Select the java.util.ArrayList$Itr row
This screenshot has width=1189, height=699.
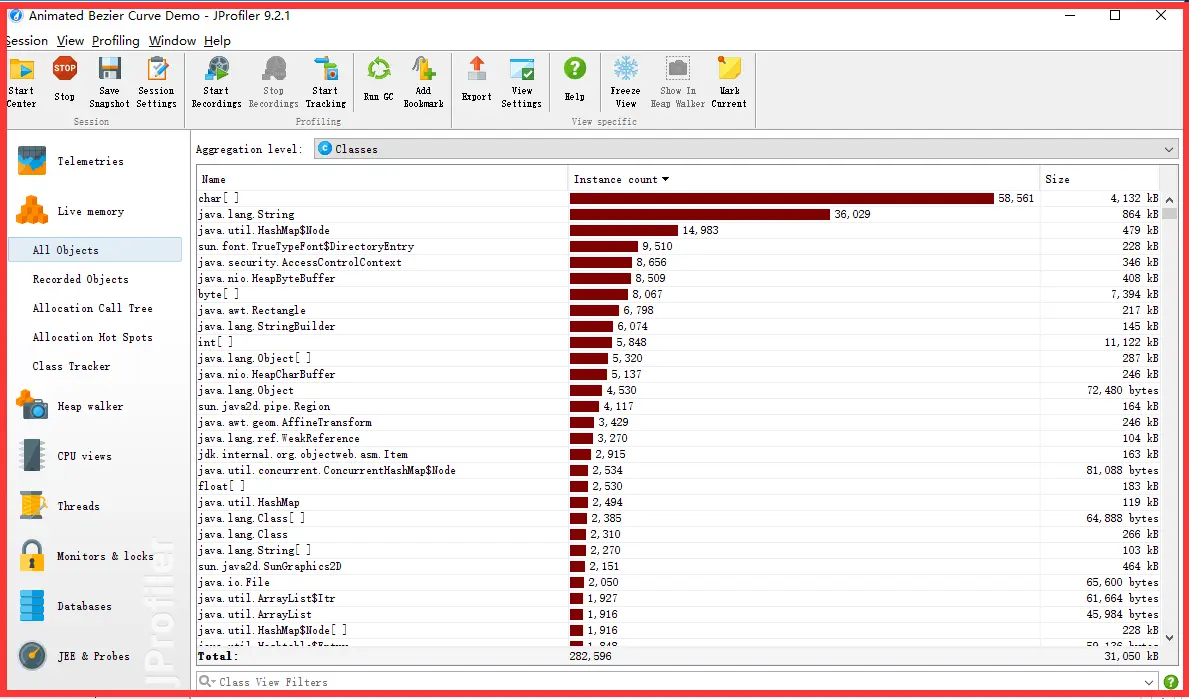pos(679,599)
